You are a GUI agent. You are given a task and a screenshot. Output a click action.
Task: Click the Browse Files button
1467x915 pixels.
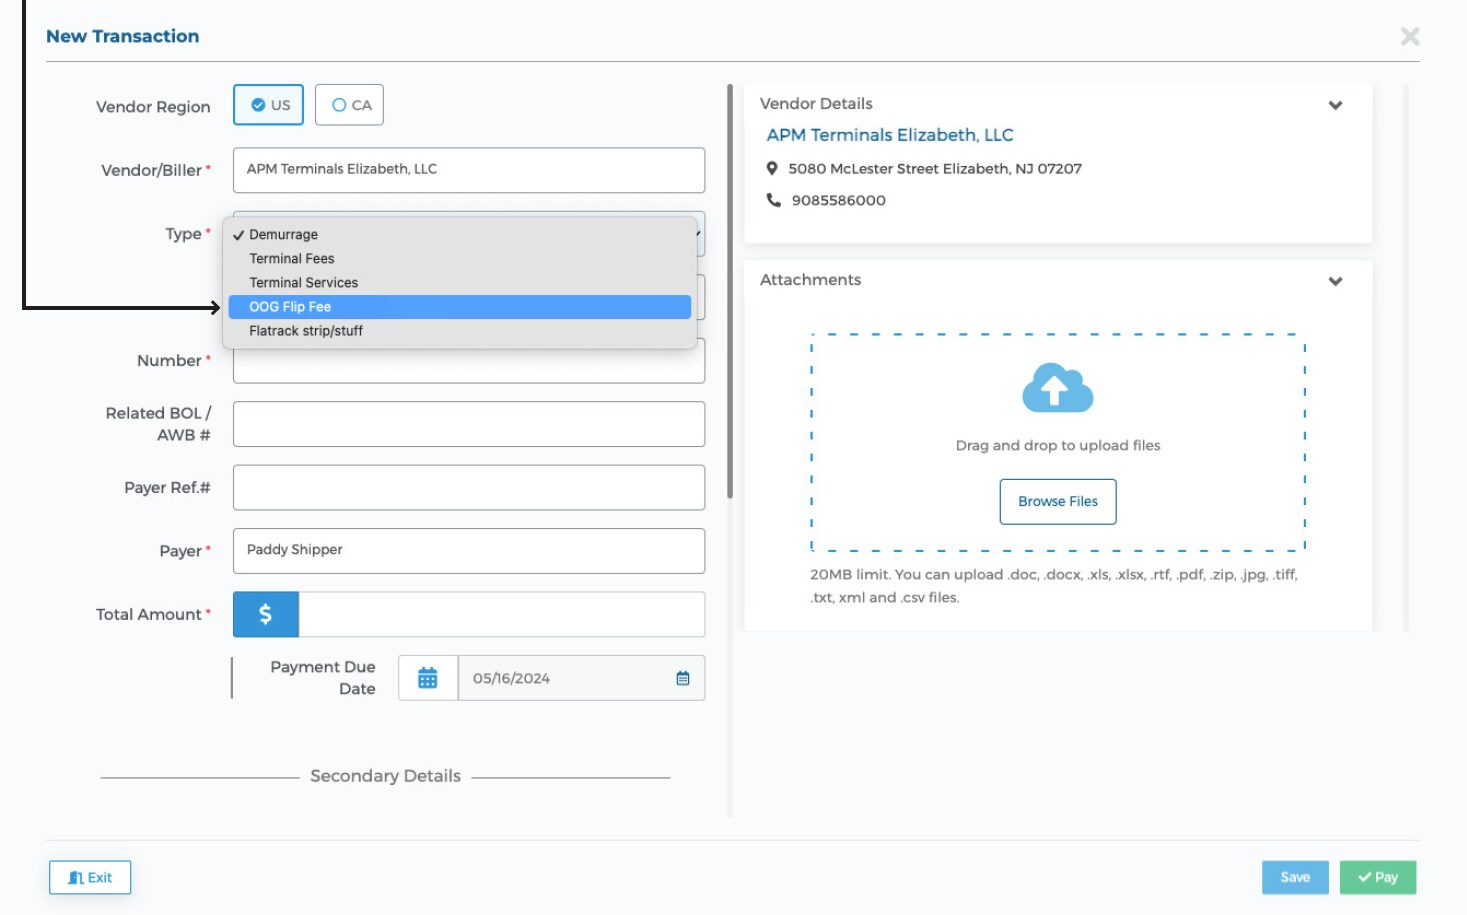coord(1057,501)
